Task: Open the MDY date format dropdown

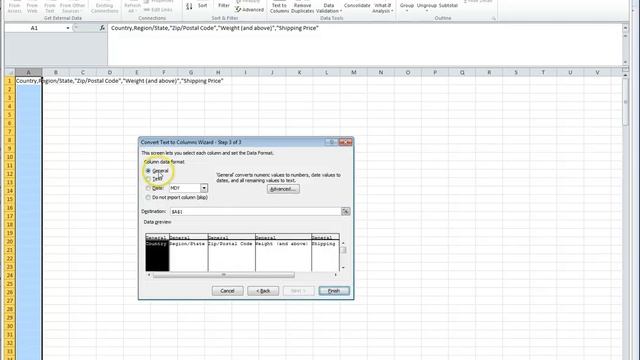Action: 204,188
